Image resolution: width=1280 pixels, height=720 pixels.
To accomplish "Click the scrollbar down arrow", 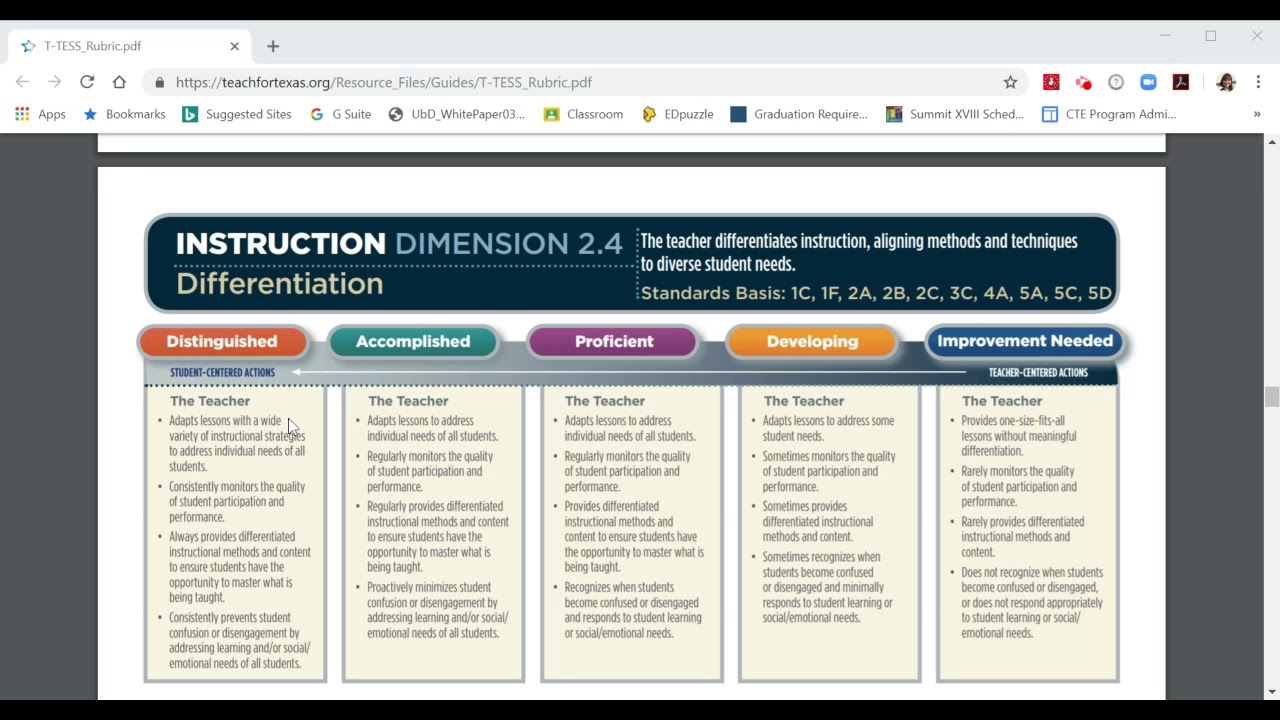I will tap(1272, 692).
